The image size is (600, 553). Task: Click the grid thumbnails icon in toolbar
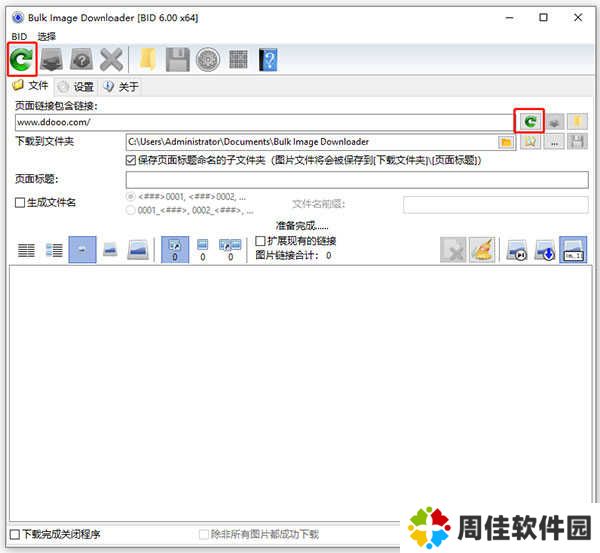238,60
